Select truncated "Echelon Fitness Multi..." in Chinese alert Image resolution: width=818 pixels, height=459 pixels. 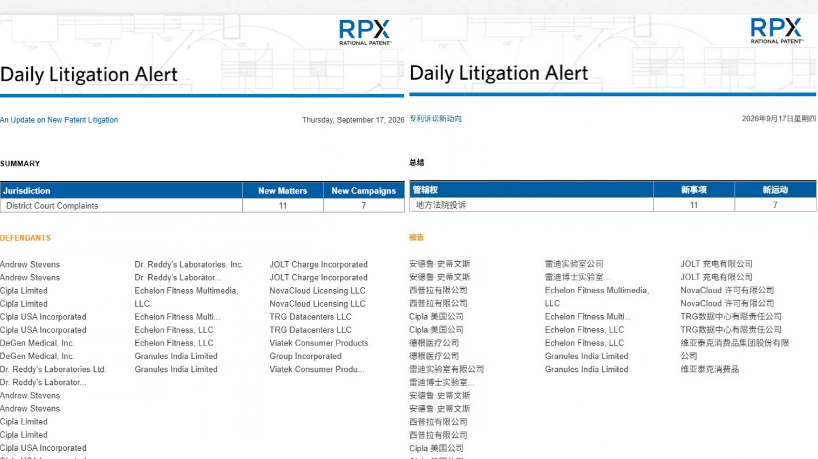588,317
